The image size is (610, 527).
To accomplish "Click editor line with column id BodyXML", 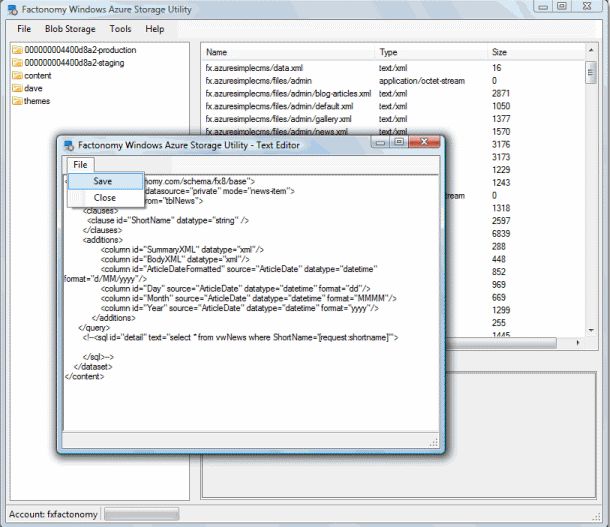I will (175, 259).
